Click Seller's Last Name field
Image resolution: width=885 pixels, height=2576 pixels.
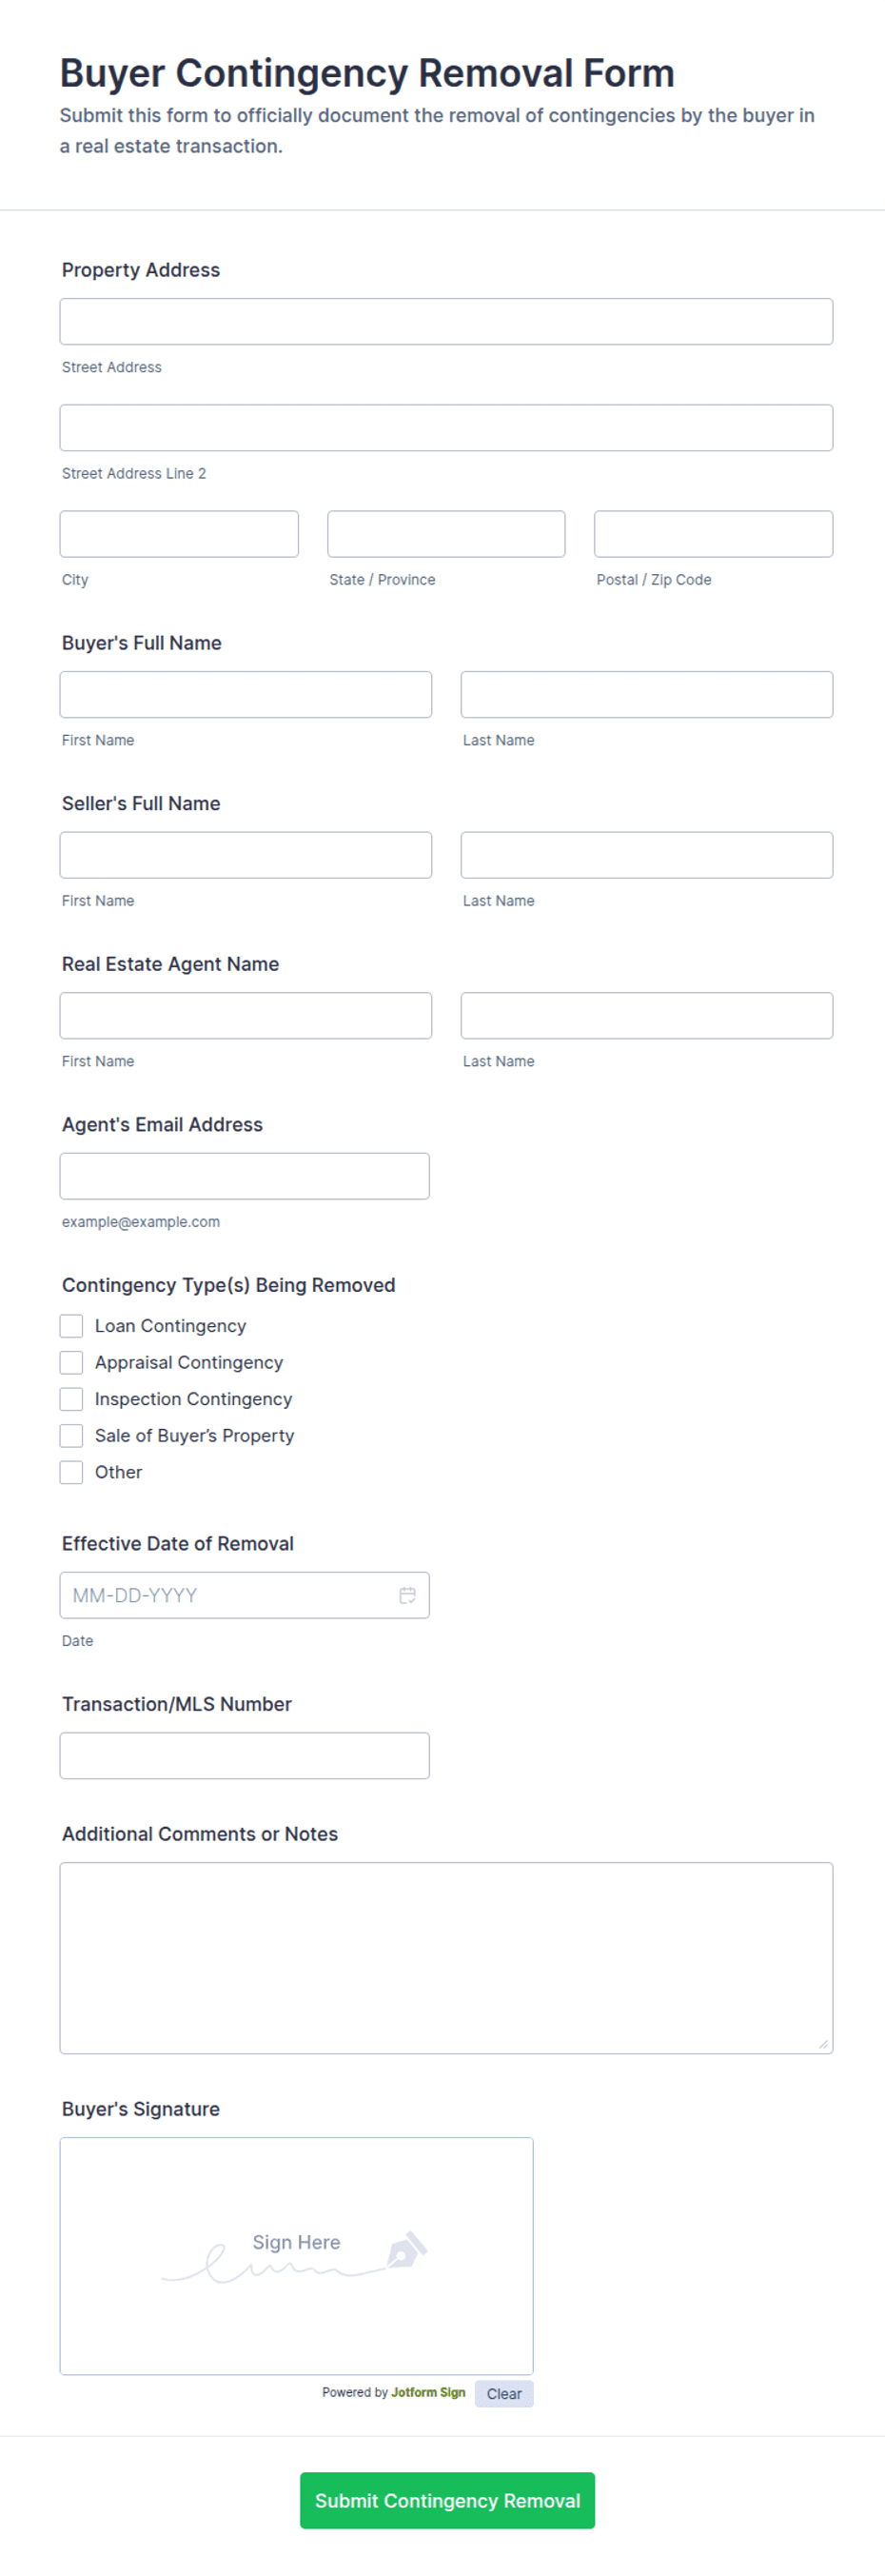[x=647, y=855]
